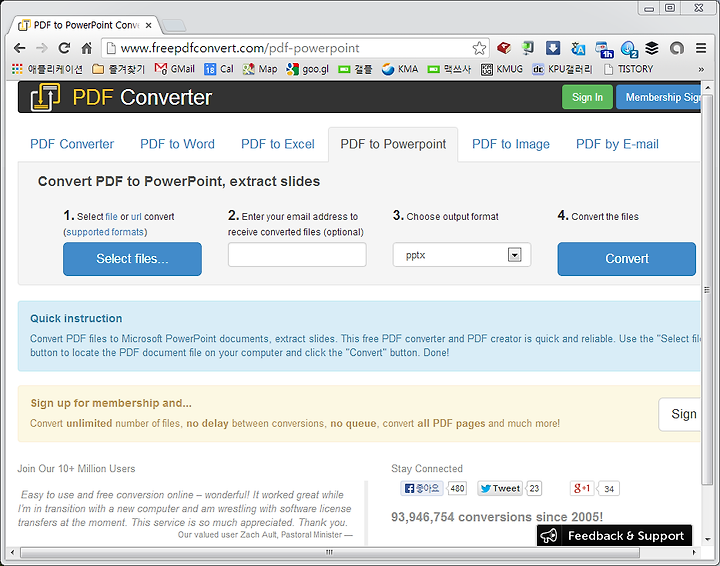This screenshot has width=720, height=566.
Task: Open the KPU gallery bookmark
Action: click(x=562, y=69)
